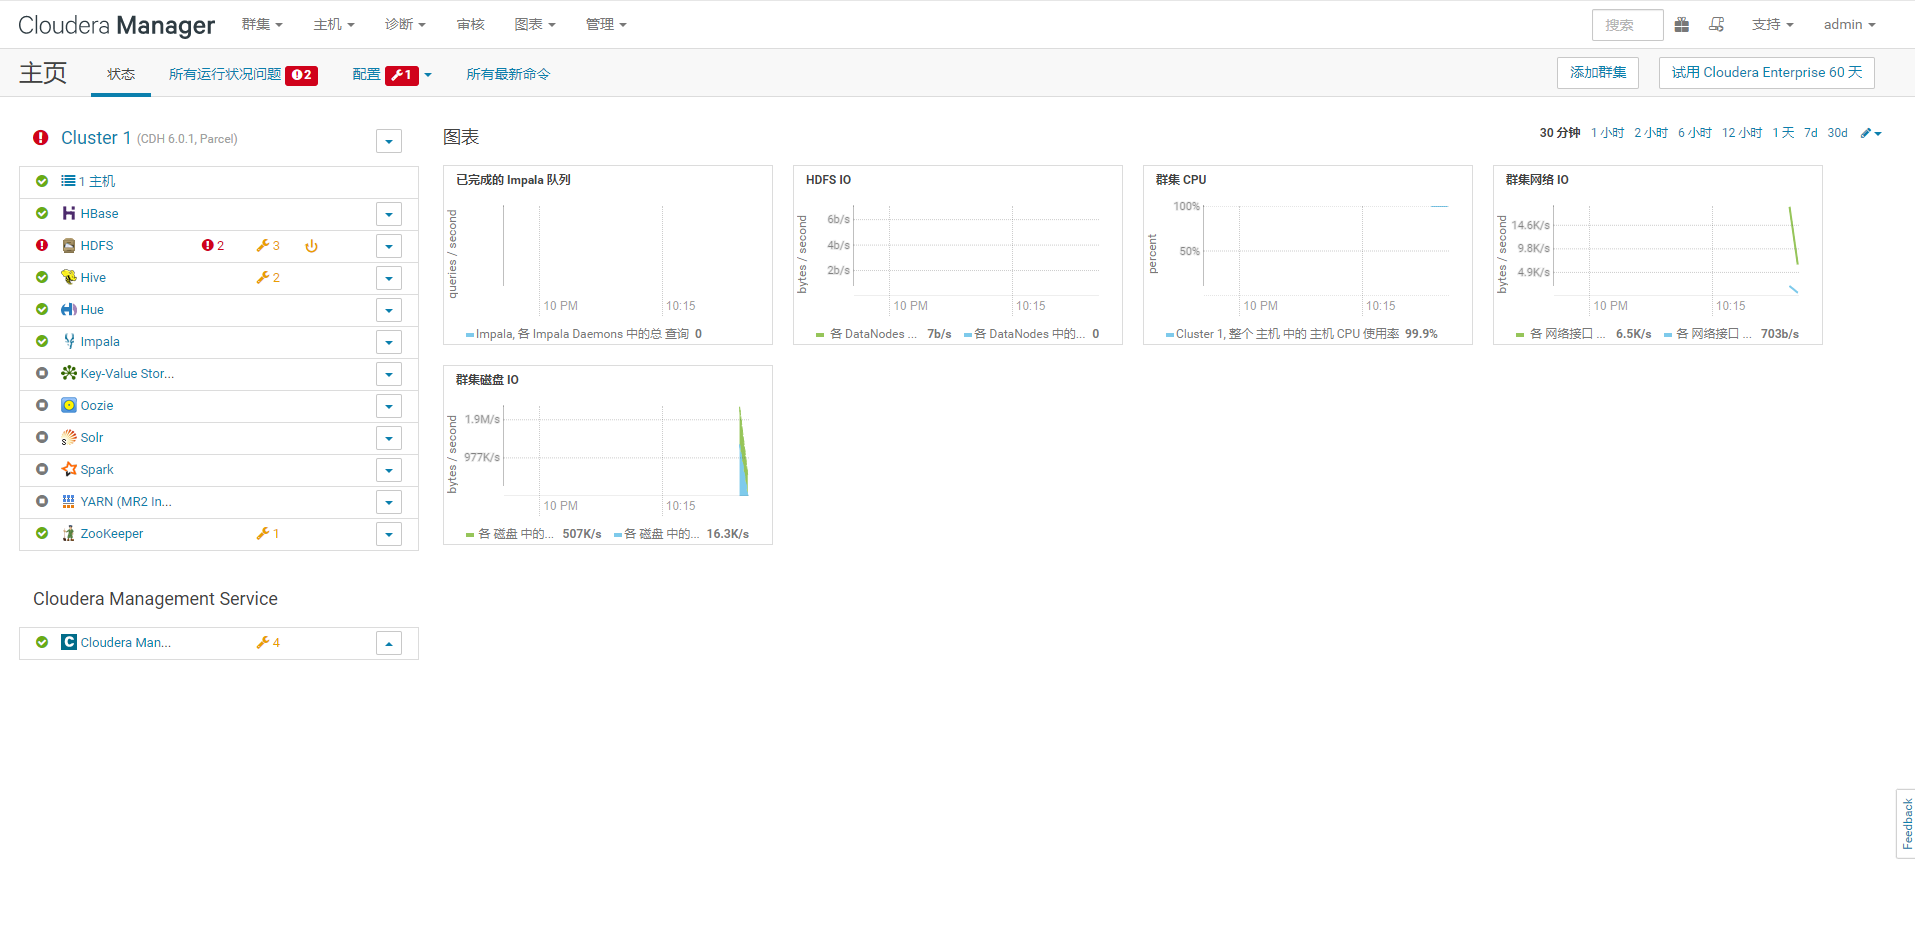This screenshot has width=1915, height=933.
Task: Select the 30d time range
Action: (1837, 133)
